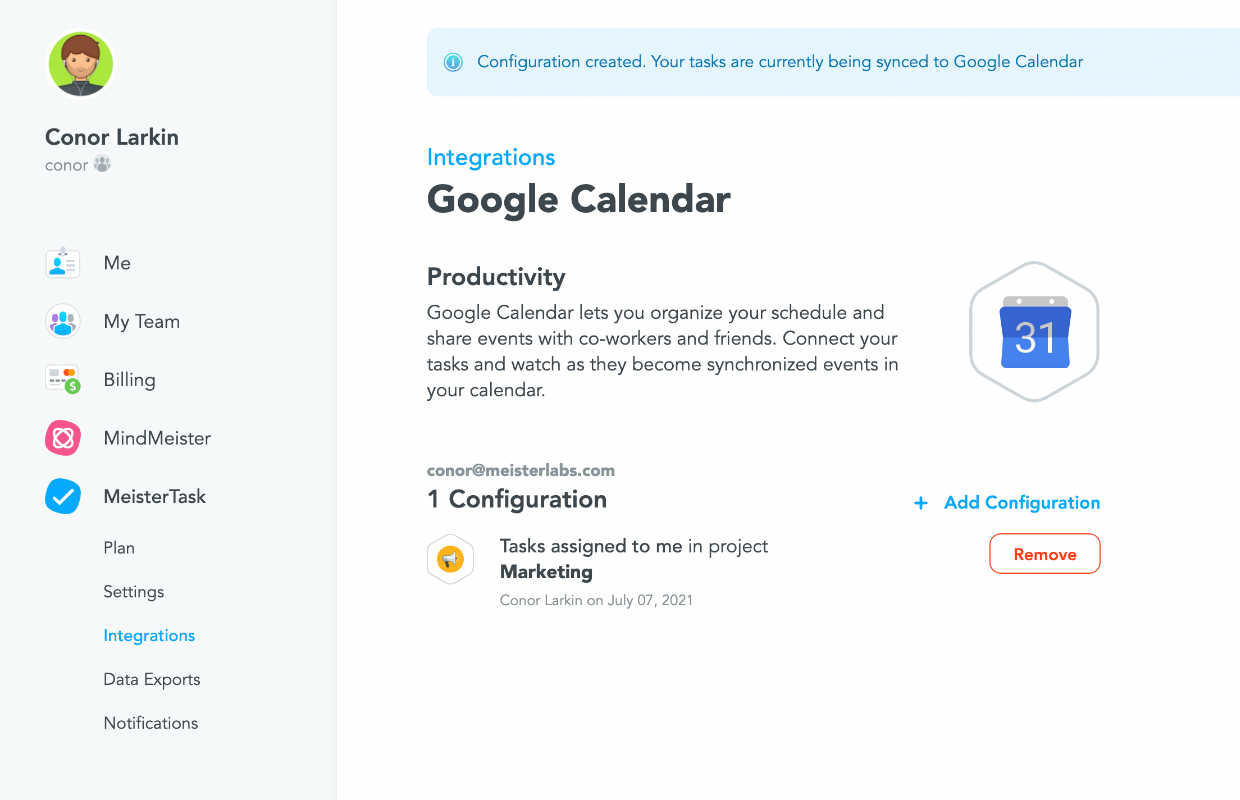Select the MeisterTask checkmark icon

tap(62, 496)
